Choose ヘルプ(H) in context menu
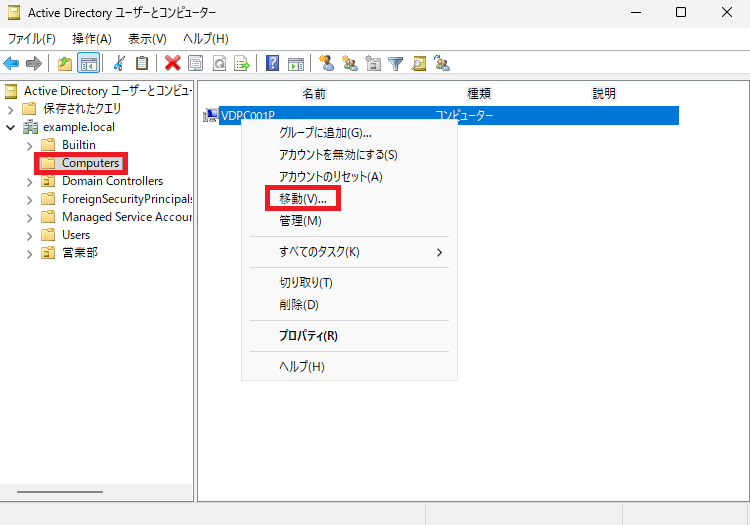750x525 pixels. 302,367
